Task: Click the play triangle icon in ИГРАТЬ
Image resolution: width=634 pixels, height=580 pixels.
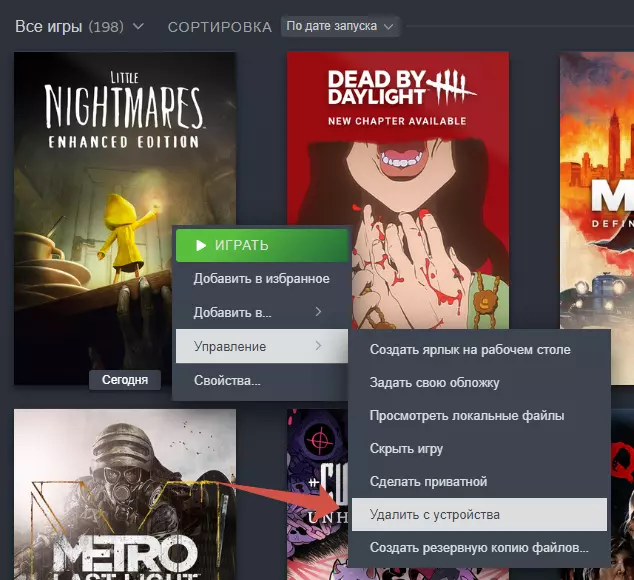Action: click(201, 246)
